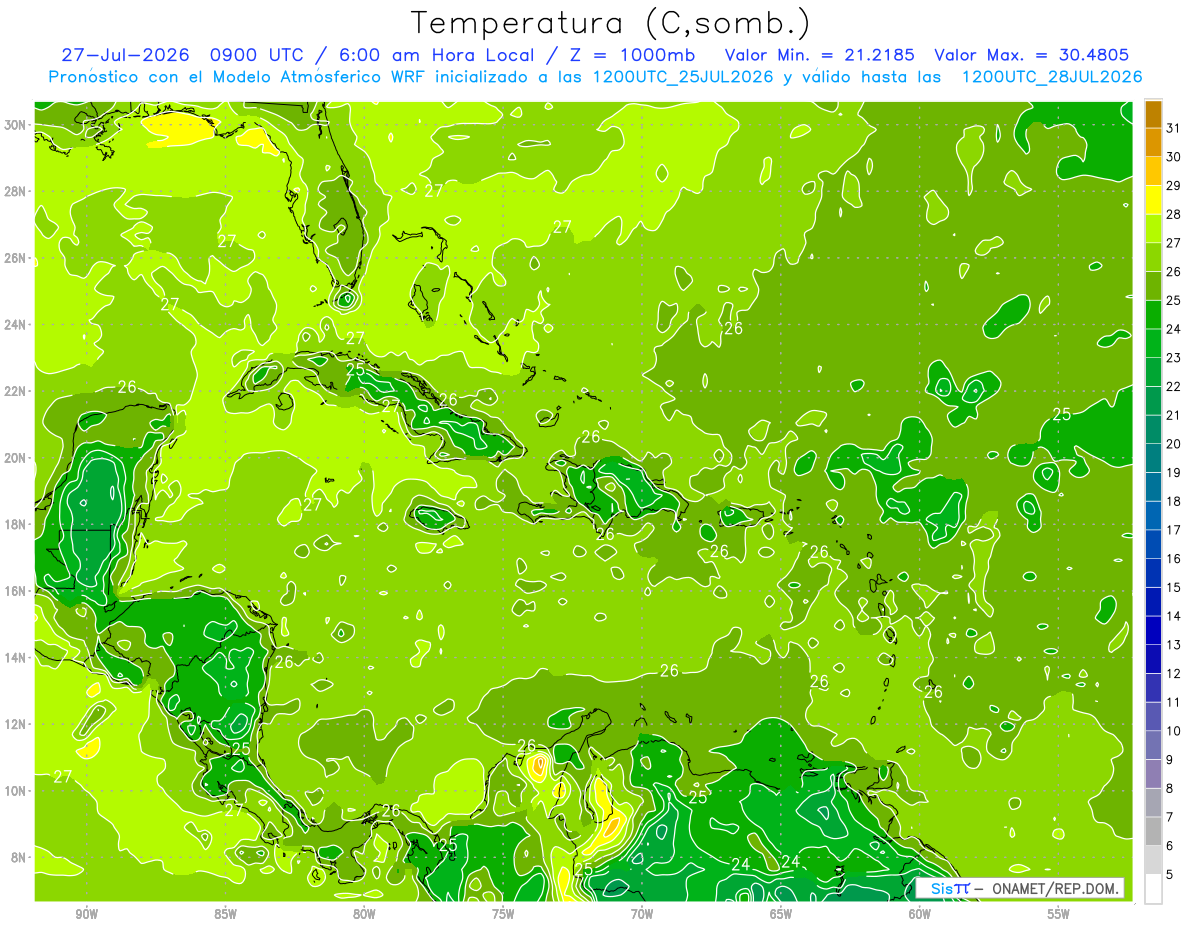Select the 'Valor Max. = 30.4805' text

[x=1032, y=55]
